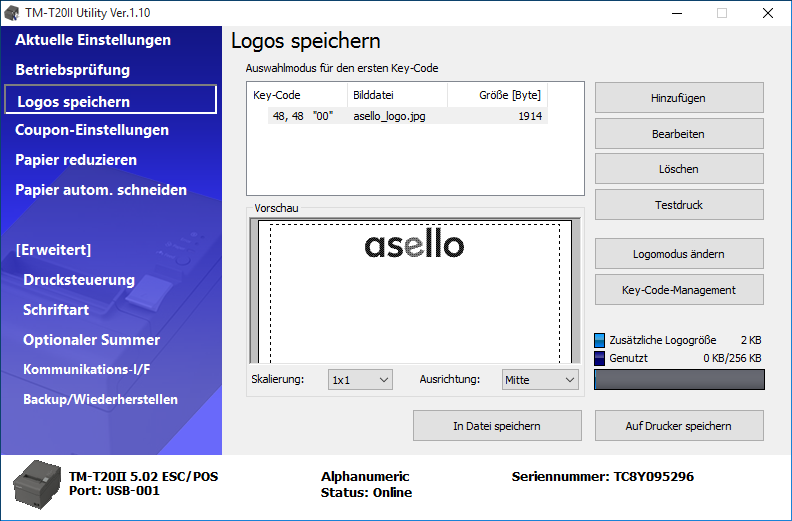Image resolution: width=792 pixels, height=521 pixels.
Task: Select Coupon-Einstellungen in the sidebar
Action: pyautogui.click(x=92, y=130)
